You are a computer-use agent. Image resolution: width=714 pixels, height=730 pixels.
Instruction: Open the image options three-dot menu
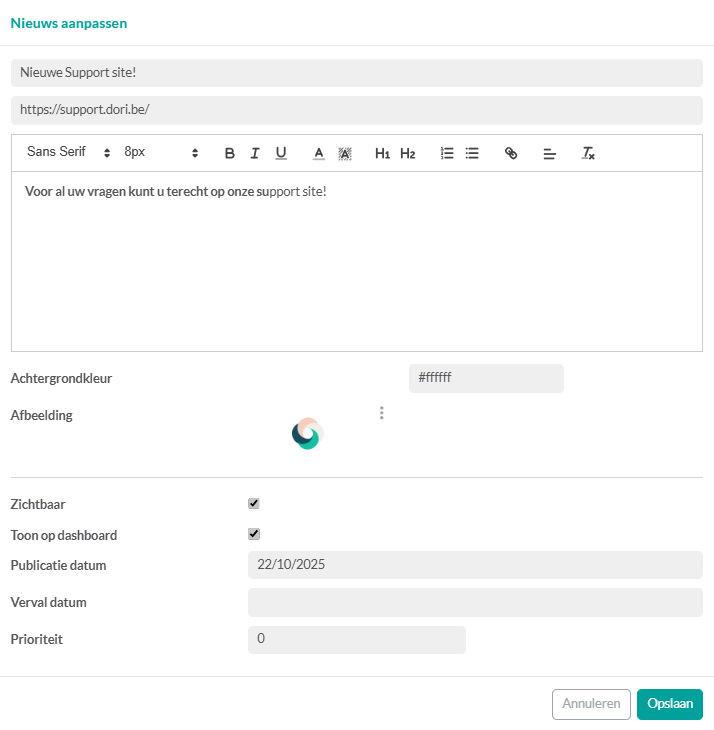point(381,413)
